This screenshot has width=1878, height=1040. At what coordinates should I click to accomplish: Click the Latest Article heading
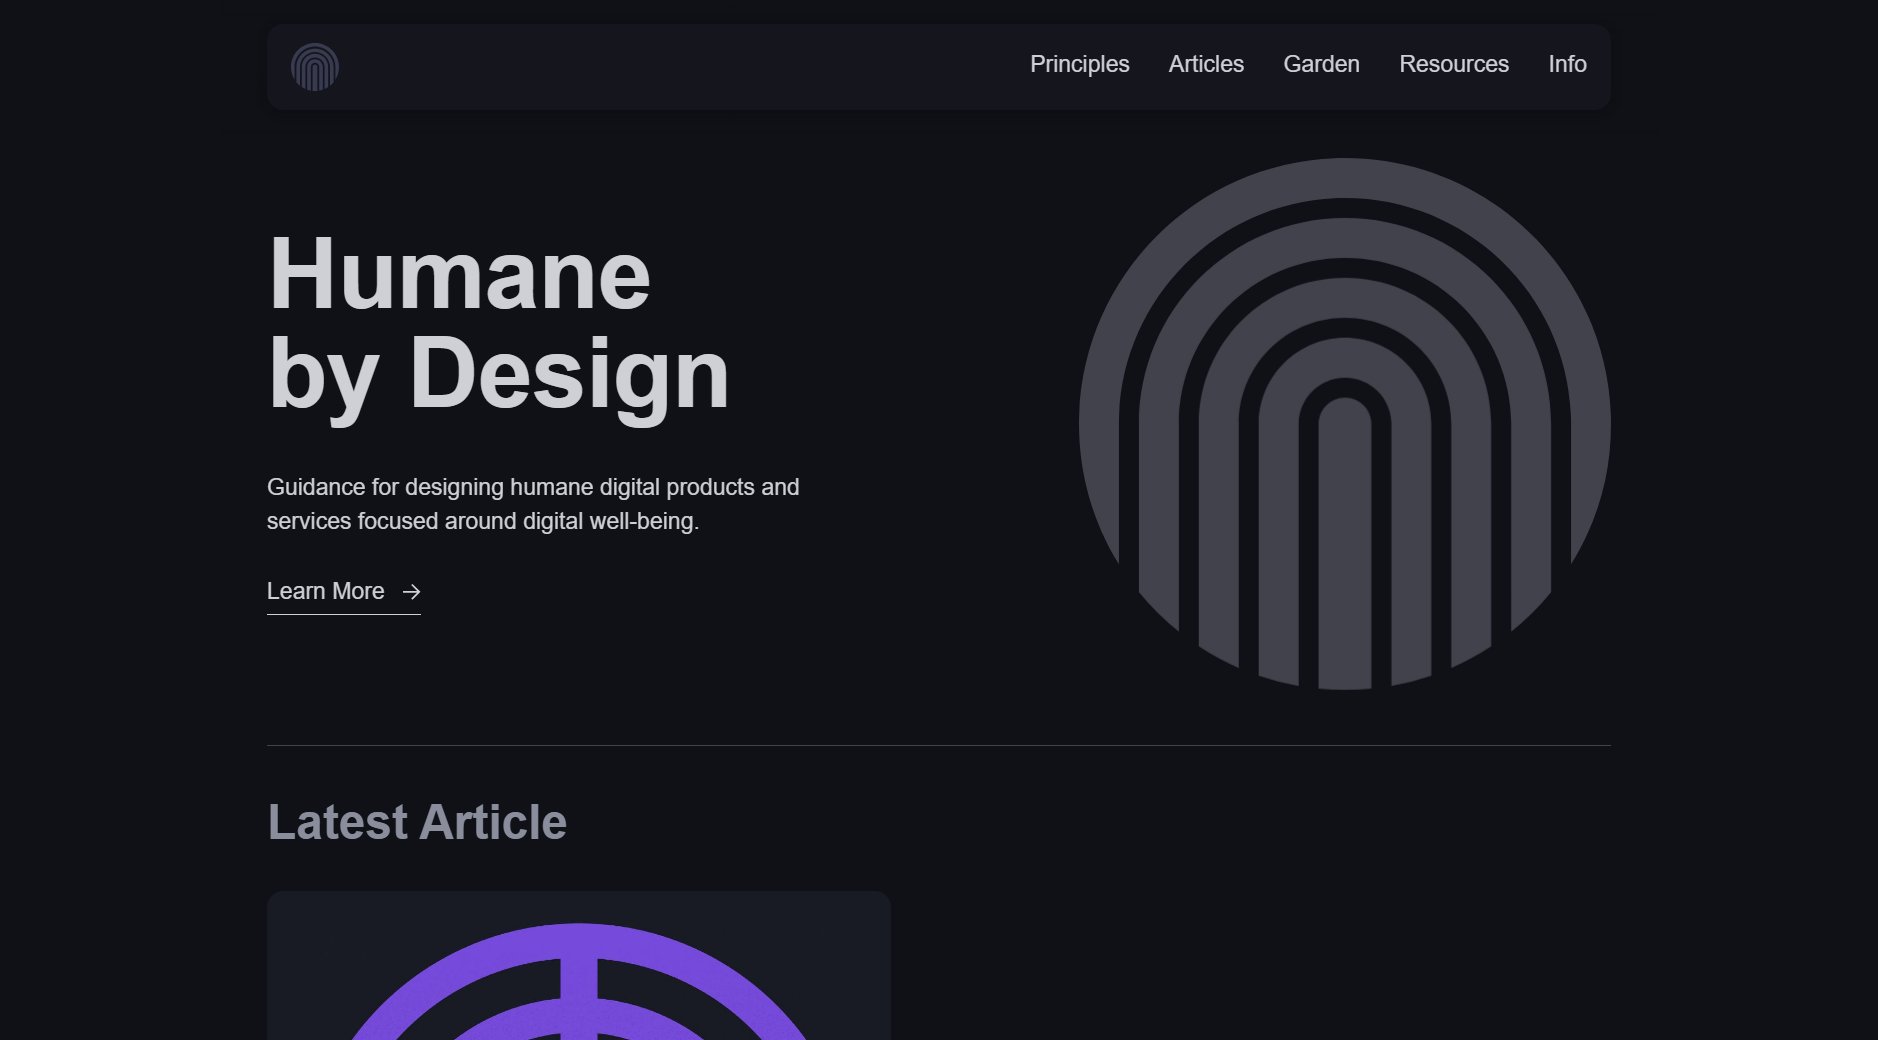tap(416, 822)
